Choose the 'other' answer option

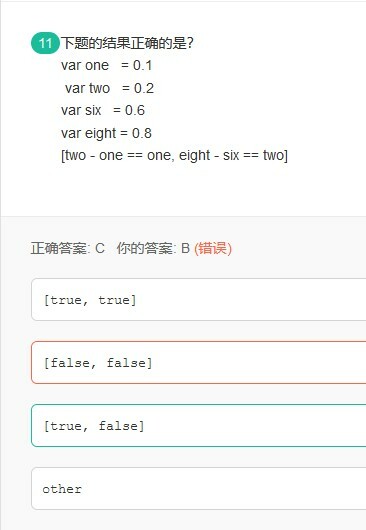(x=199, y=488)
